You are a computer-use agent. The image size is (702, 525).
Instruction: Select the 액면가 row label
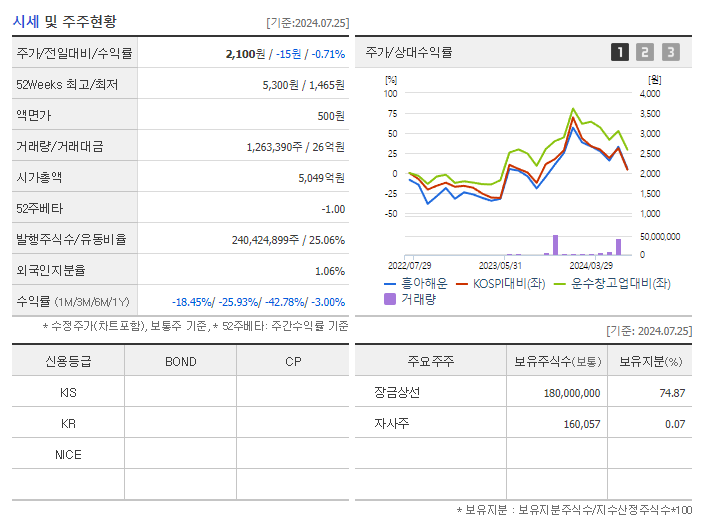tap(34, 115)
